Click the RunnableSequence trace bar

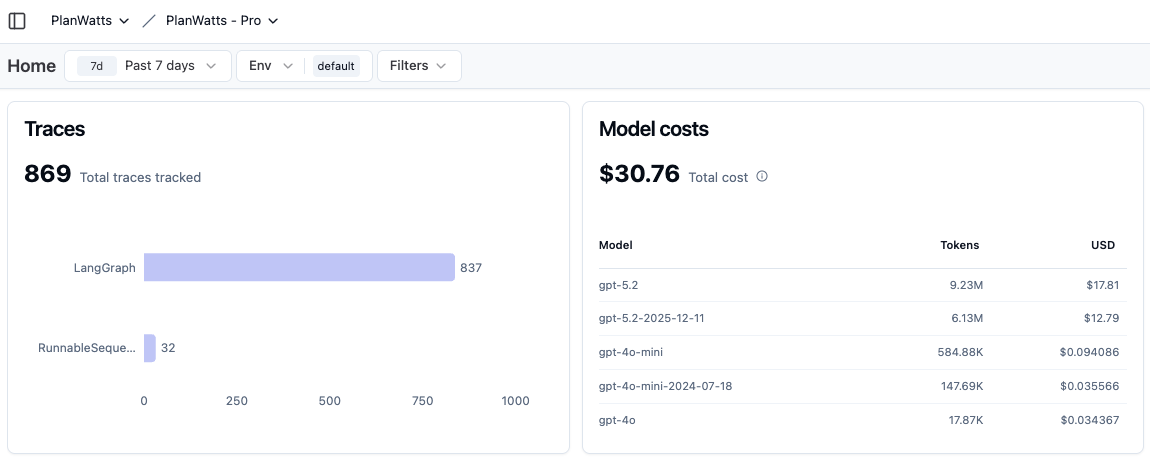coord(150,348)
